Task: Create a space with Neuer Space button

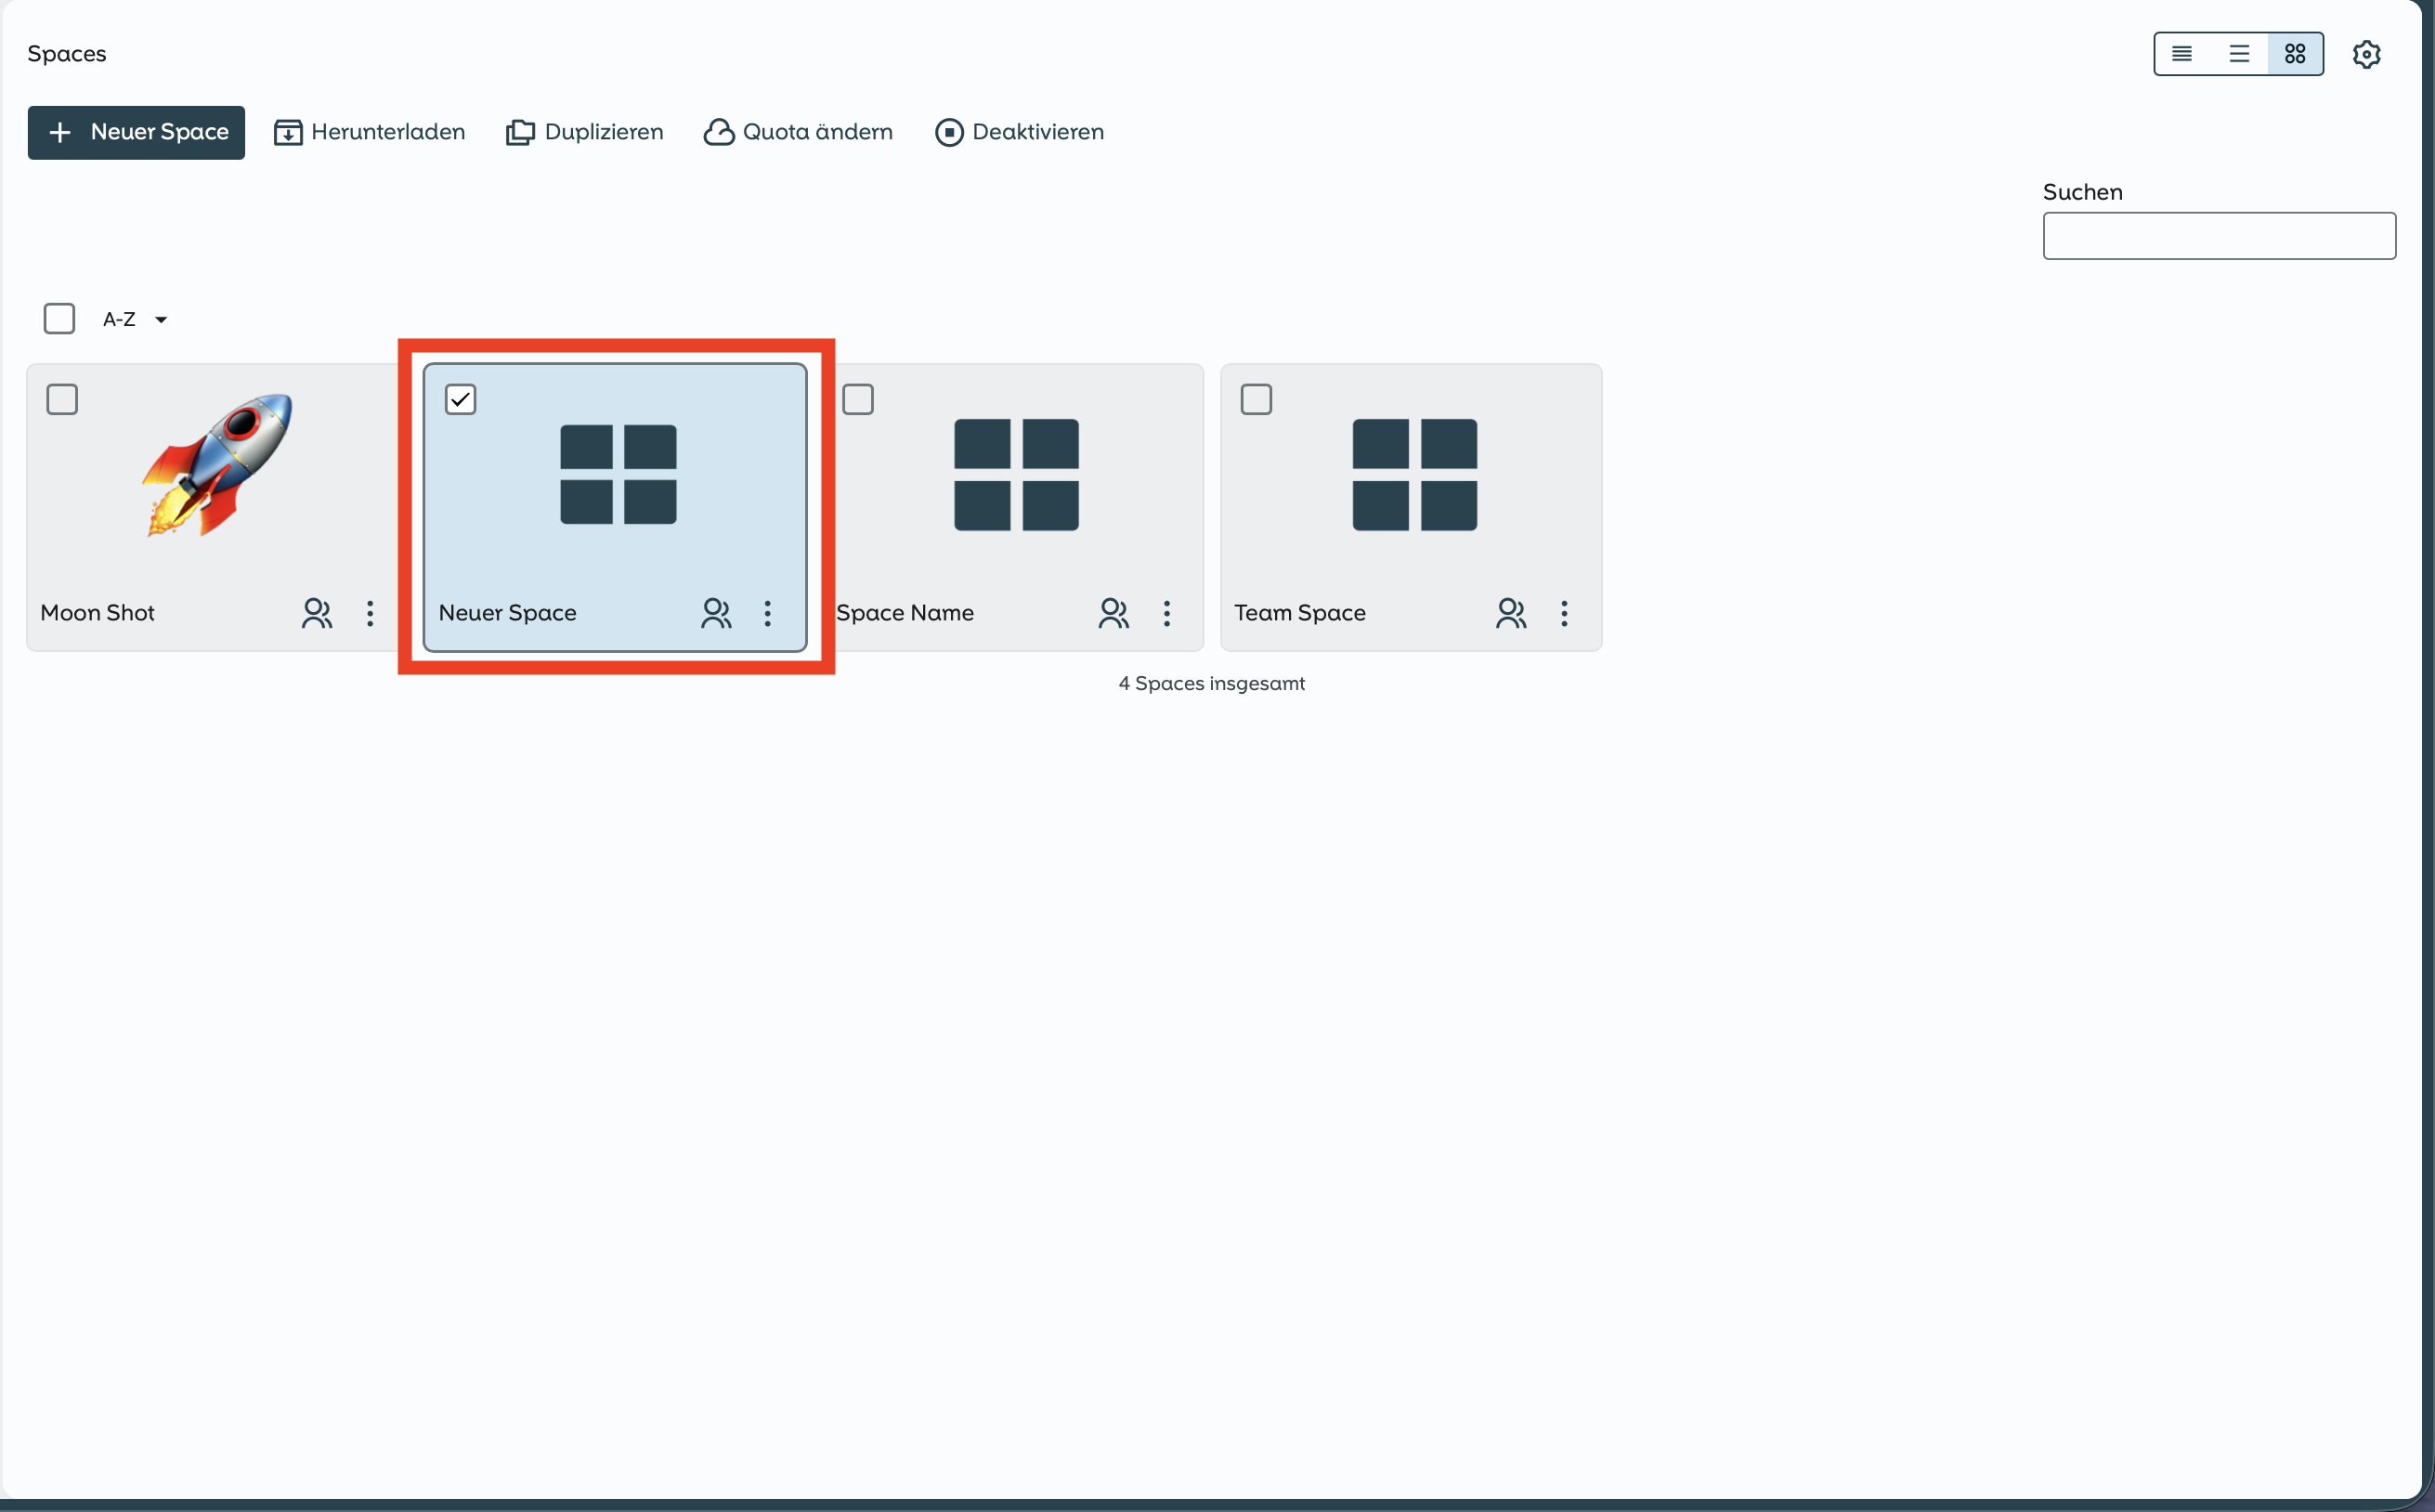Action: 136,132
